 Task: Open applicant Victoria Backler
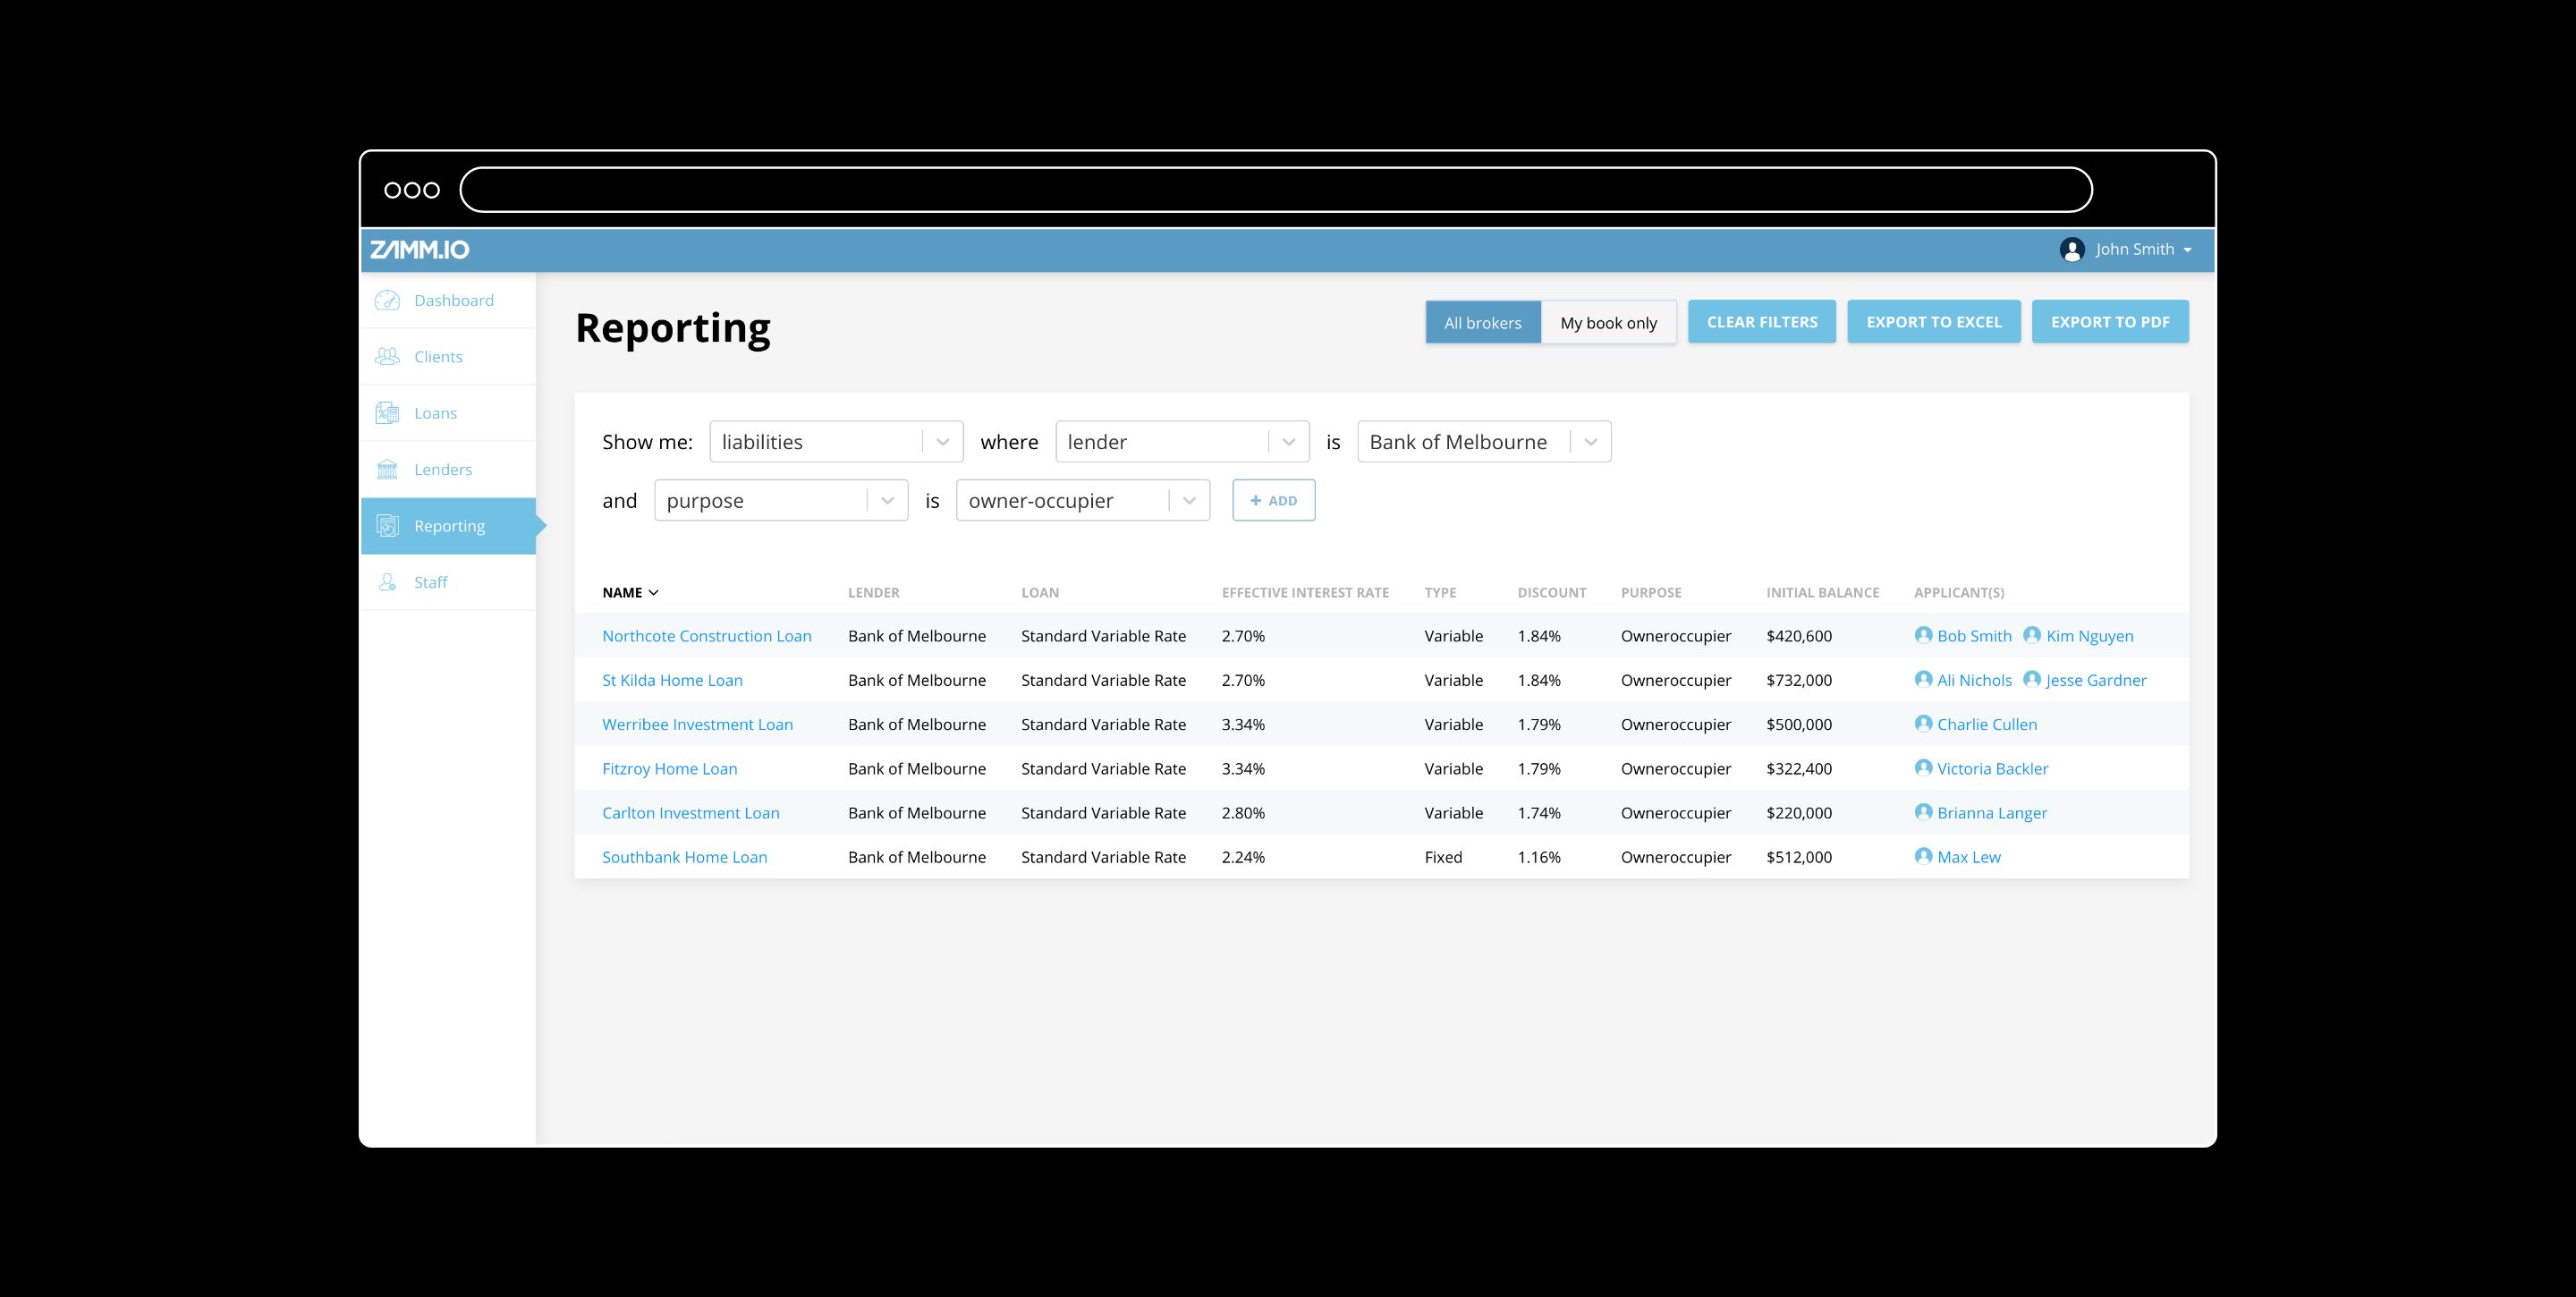[x=1992, y=768]
